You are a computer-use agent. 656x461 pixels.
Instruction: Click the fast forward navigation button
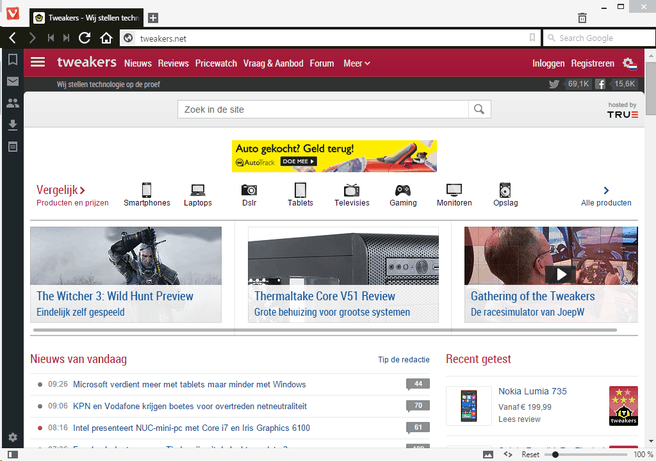pyautogui.click(x=66, y=38)
